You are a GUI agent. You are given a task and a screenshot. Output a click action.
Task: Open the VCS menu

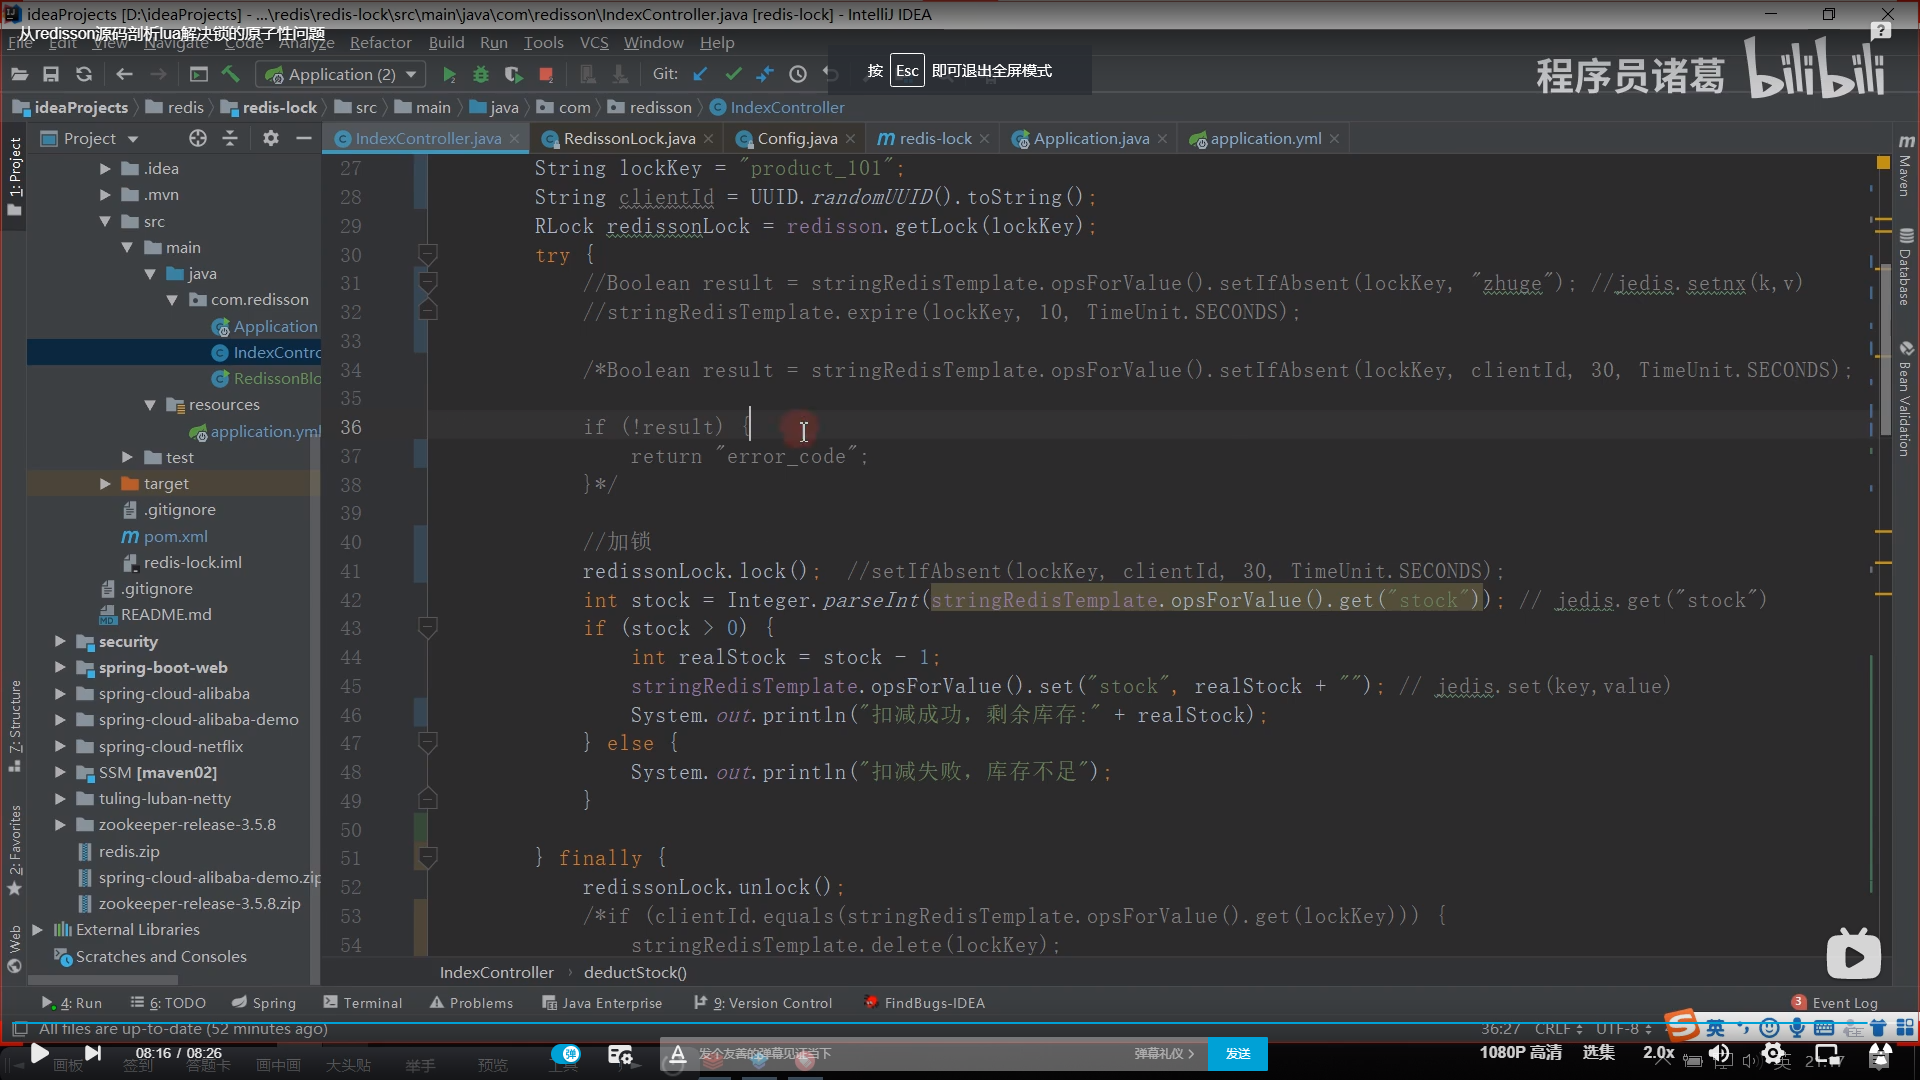click(594, 43)
